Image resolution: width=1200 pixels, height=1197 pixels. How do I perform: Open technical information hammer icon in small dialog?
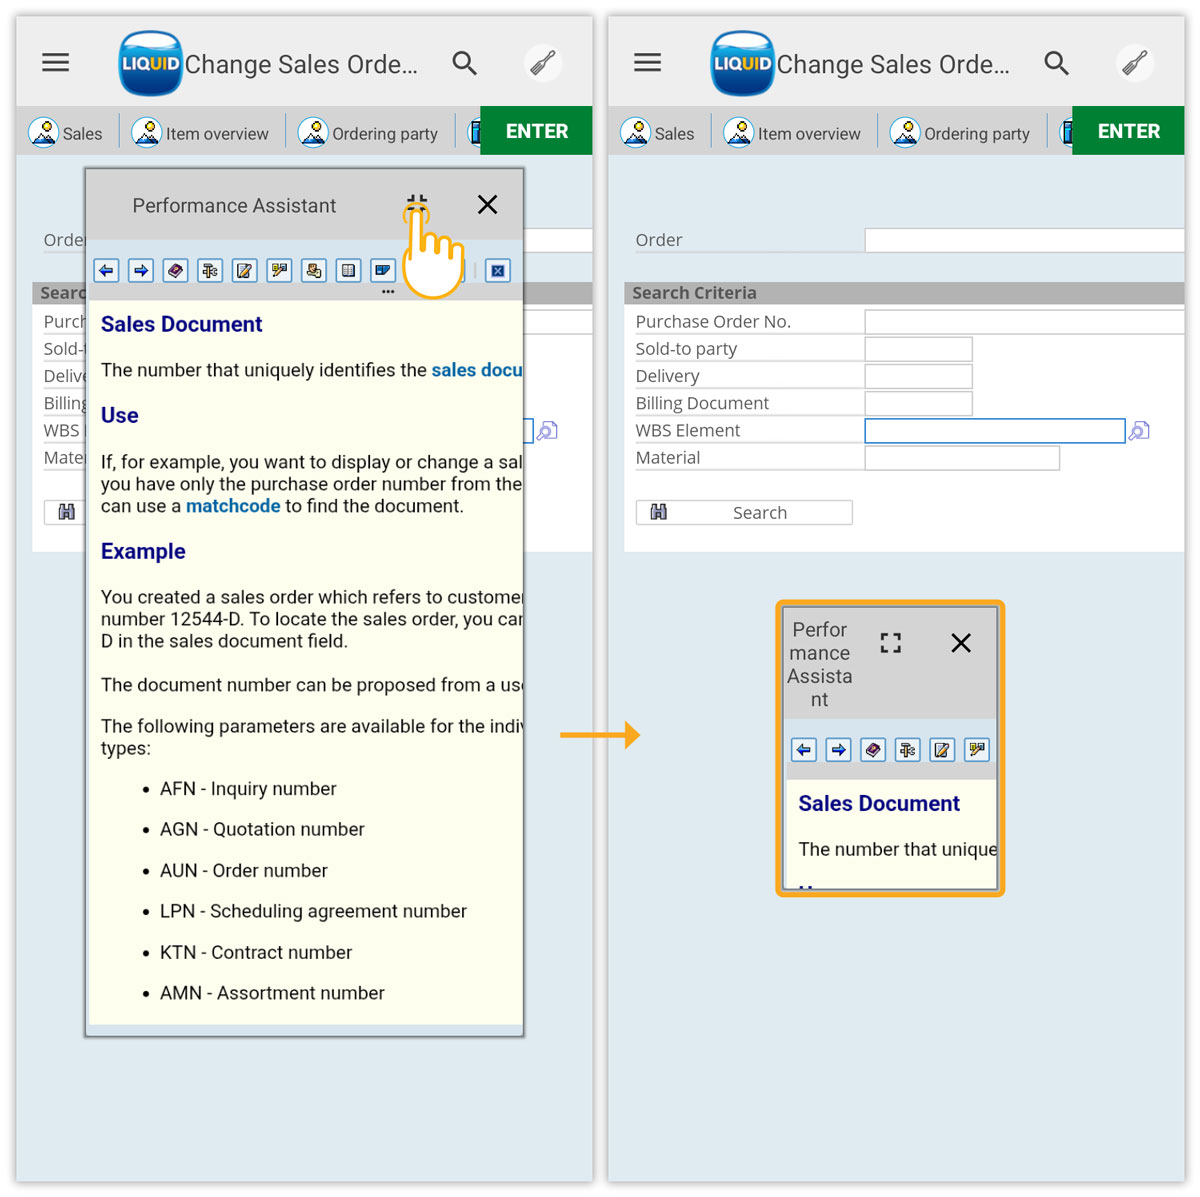[908, 750]
